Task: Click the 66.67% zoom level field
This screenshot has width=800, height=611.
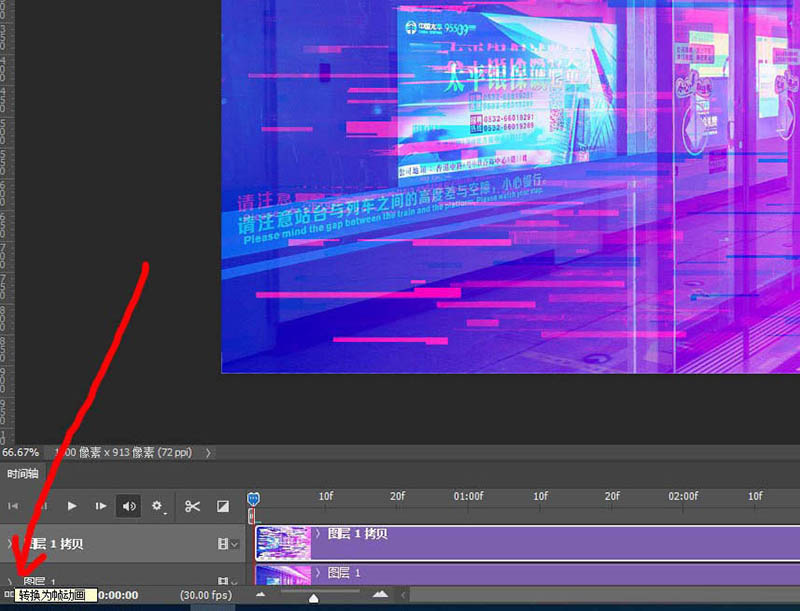Action: pyautogui.click(x=20, y=452)
